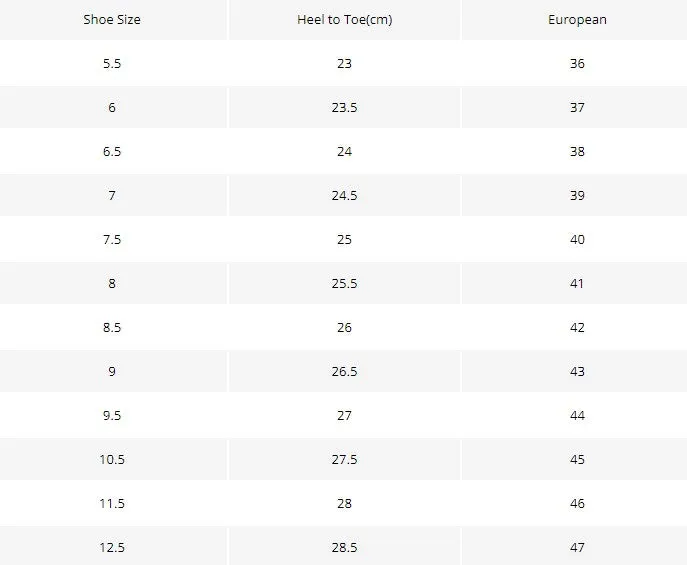Click the 28 cm heel to toe value
The width and height of the screenshot is (687, 565).
point(344,504)
